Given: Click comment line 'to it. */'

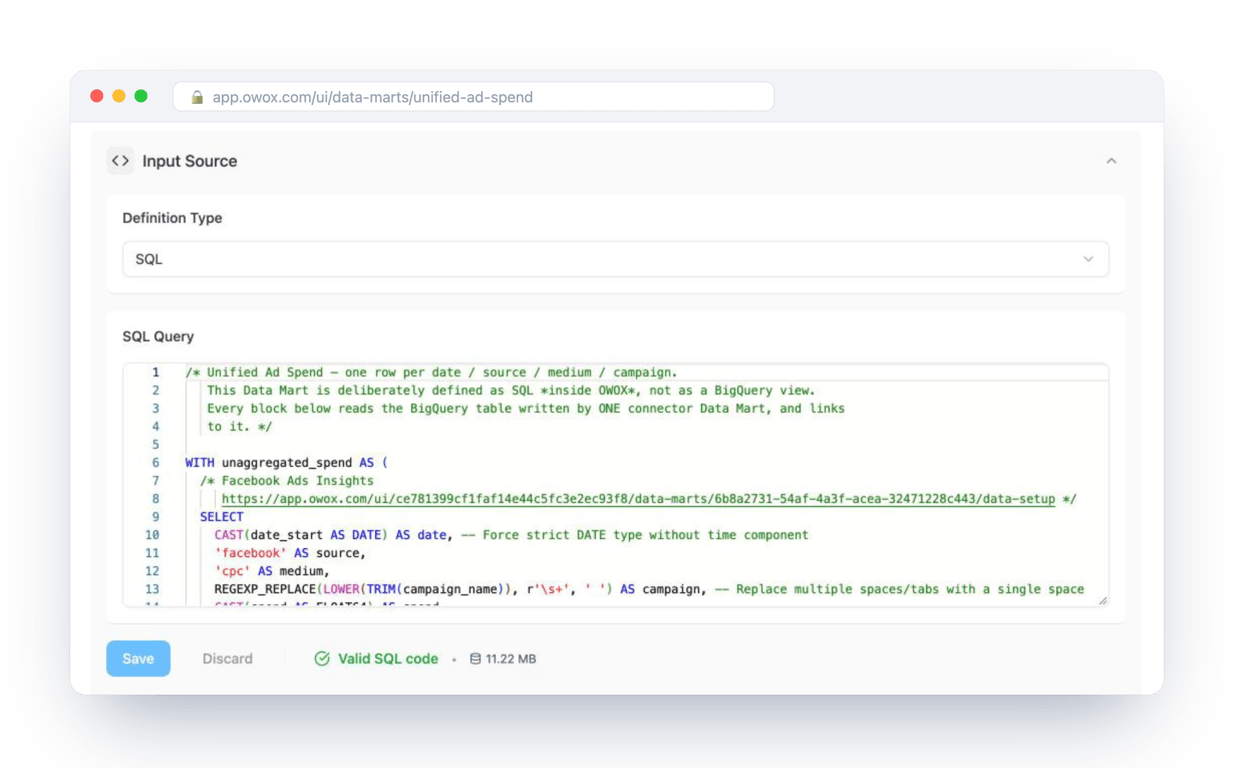Looking at the screenshot, I should (x=240, y=426).
